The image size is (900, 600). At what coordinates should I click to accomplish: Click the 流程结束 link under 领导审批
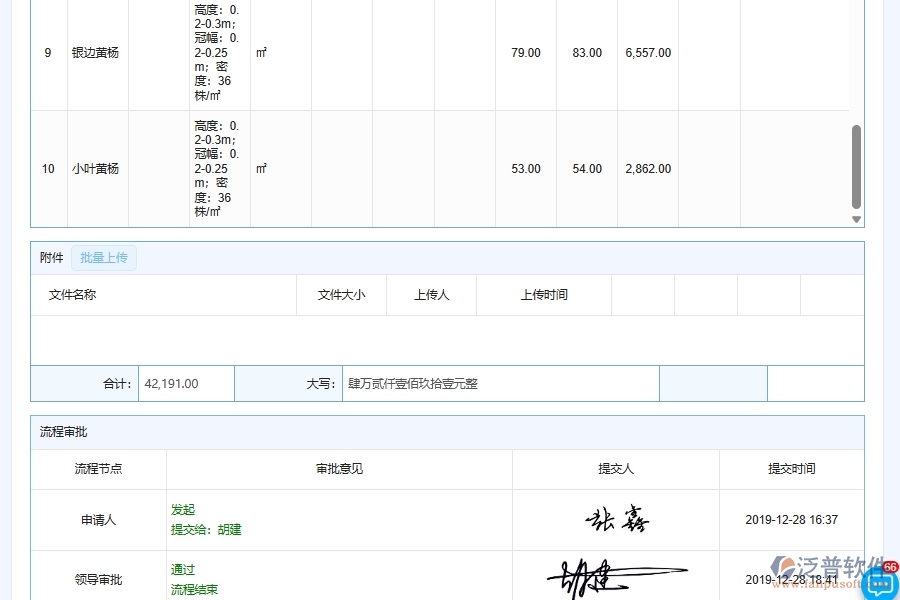point(195,589)
